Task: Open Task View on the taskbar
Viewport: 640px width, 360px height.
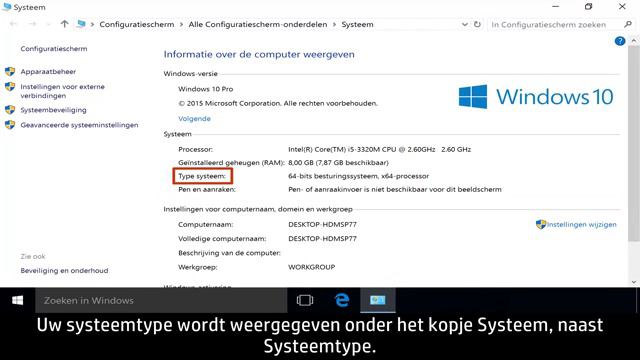Action: tap(305, 300)
